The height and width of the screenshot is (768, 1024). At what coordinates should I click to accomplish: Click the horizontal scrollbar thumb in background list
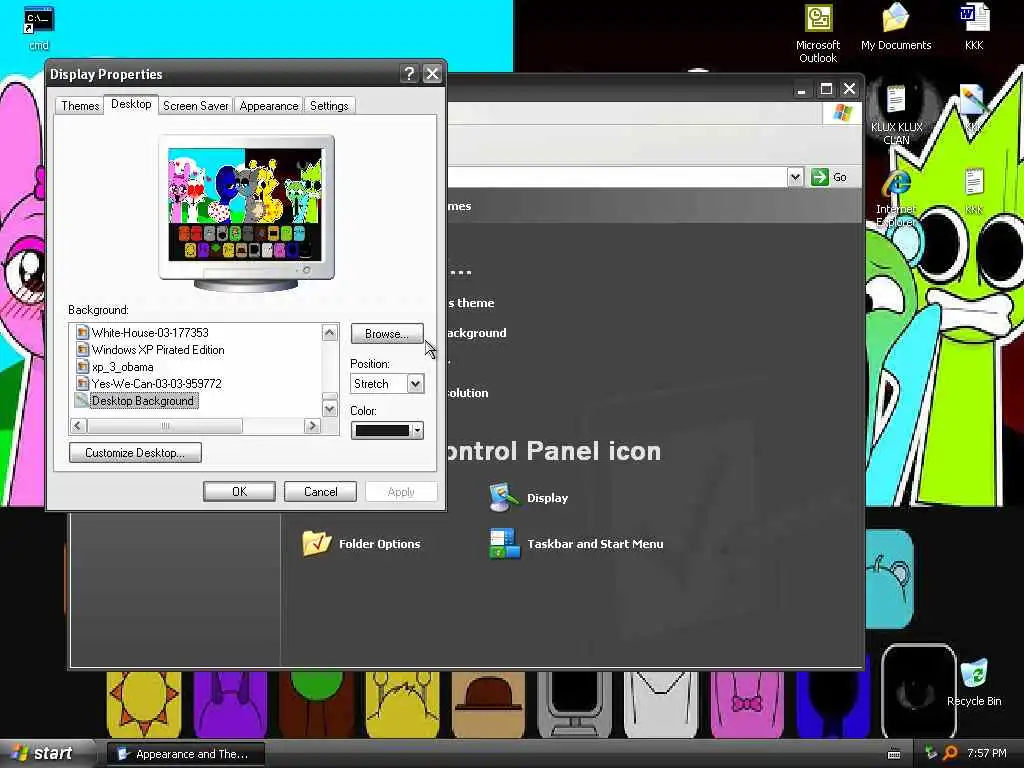165,426
